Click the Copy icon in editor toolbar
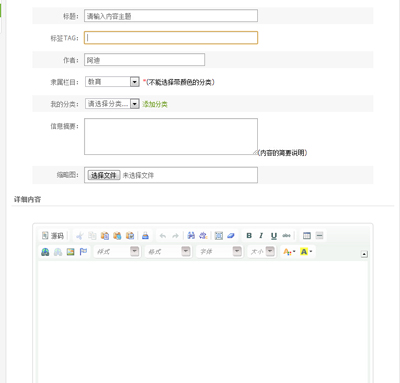 click(x=92, y=236)
